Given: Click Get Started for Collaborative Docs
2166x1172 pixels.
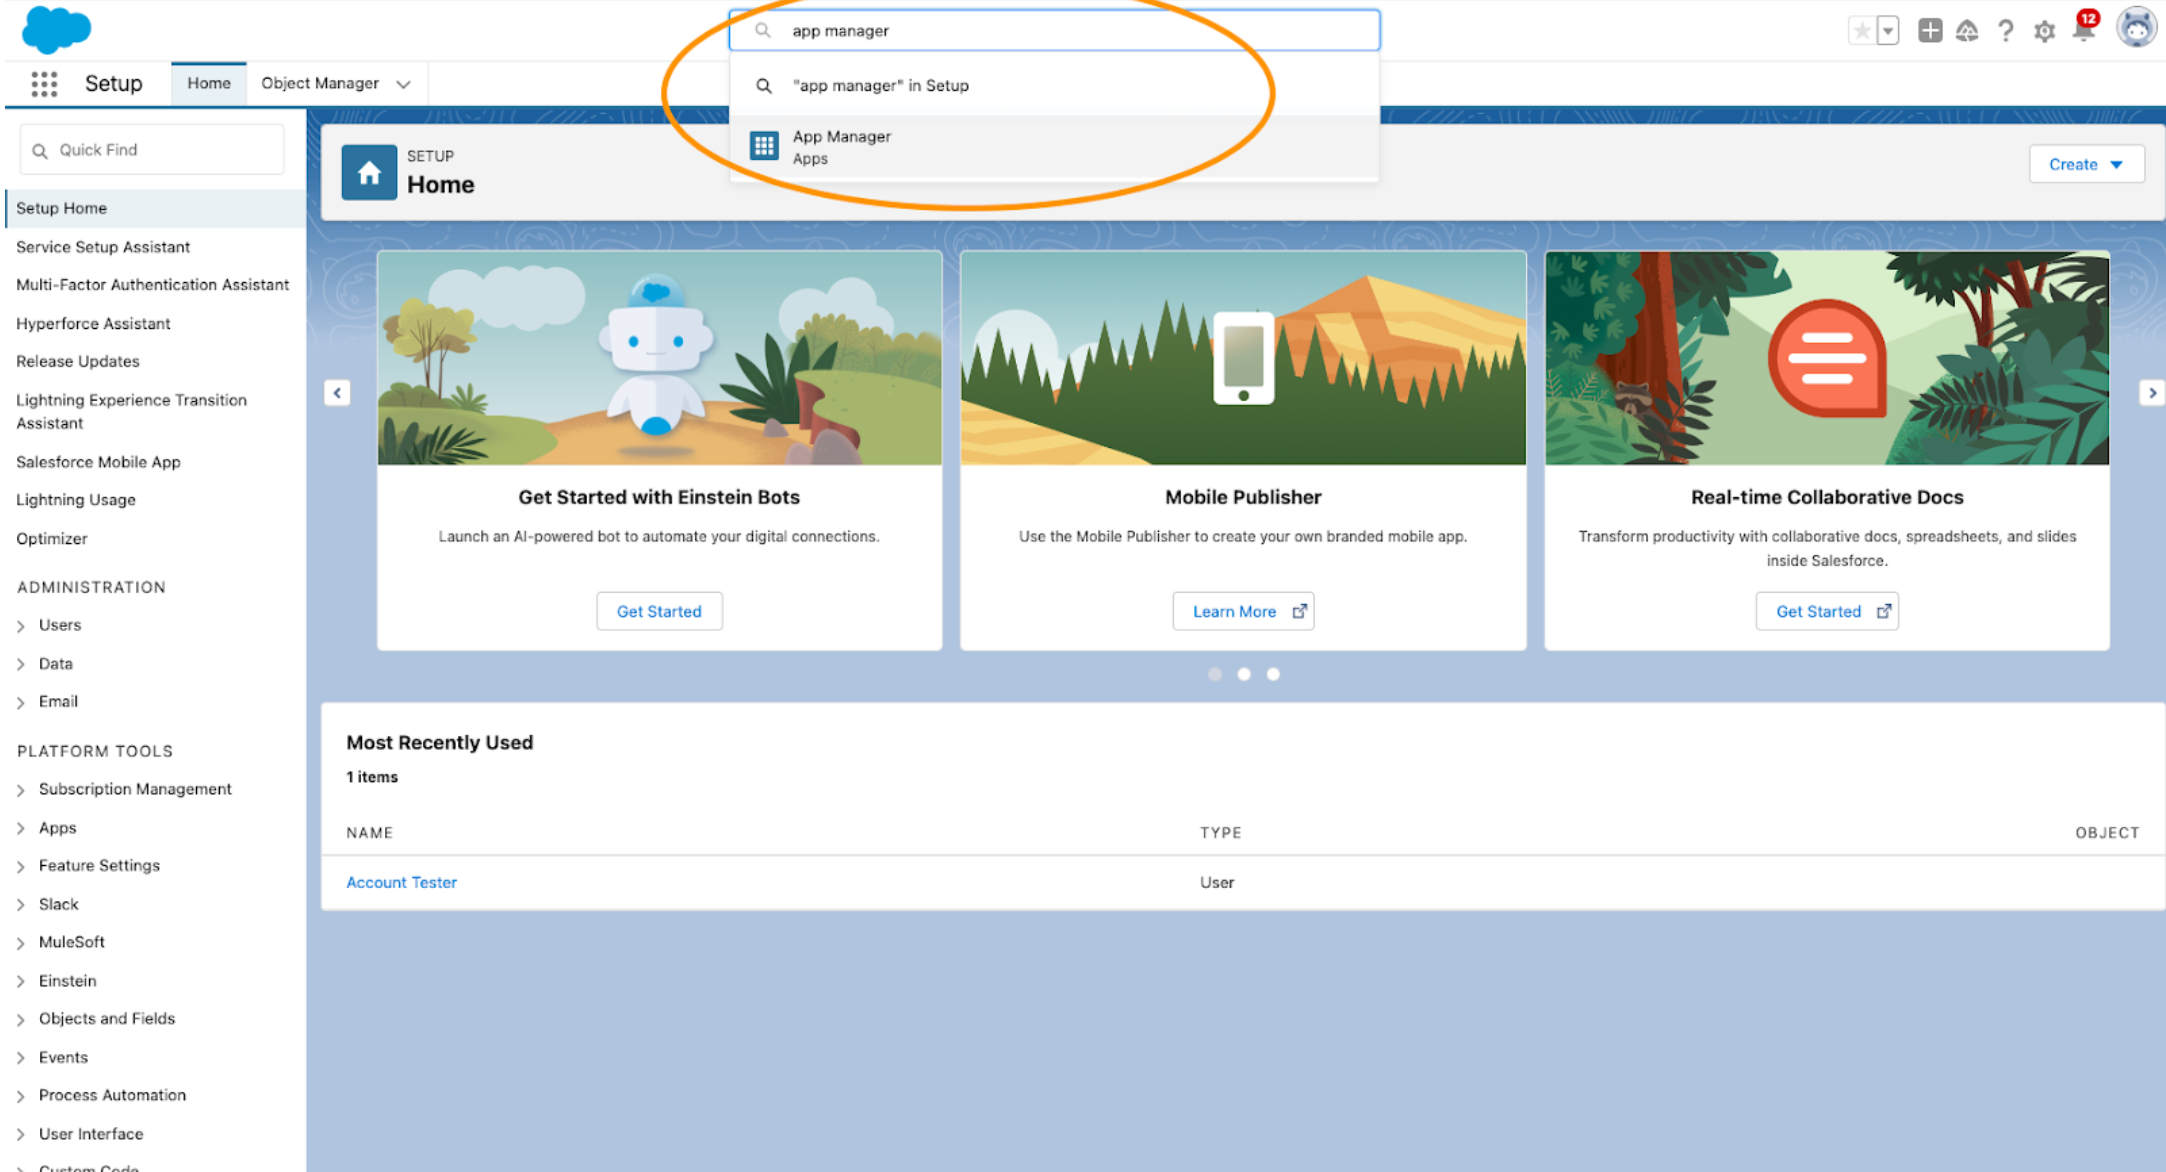Looking at the screenshot, I should [1827, 611].
